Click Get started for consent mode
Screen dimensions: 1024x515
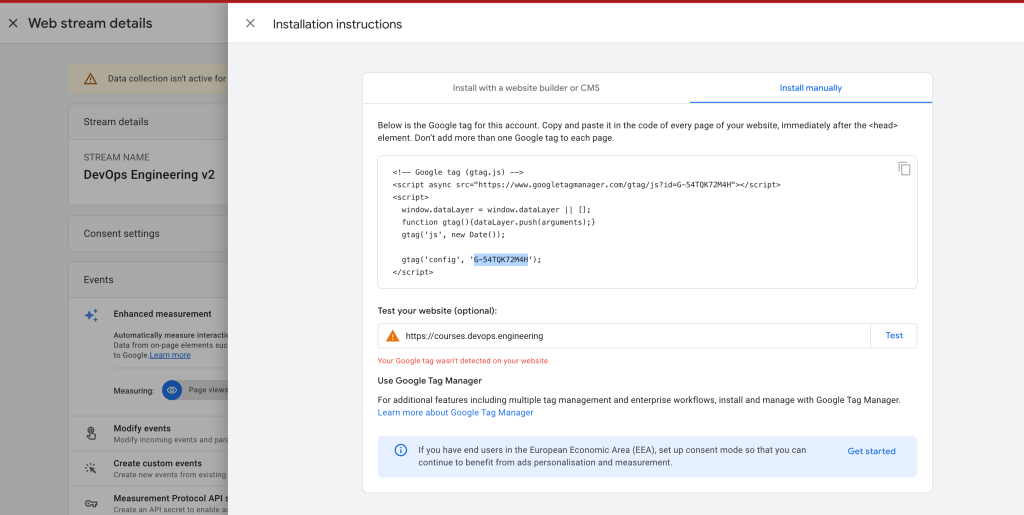coord(871,451)
